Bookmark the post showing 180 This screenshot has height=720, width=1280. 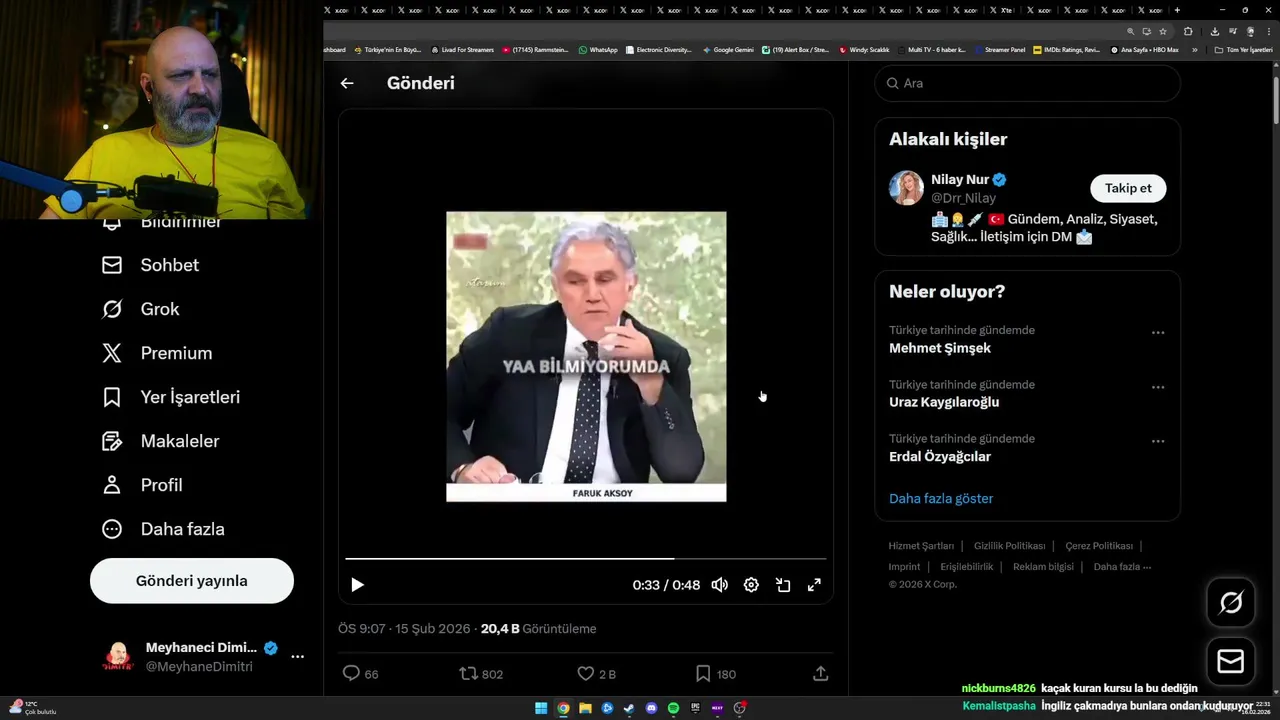(715, 674)
